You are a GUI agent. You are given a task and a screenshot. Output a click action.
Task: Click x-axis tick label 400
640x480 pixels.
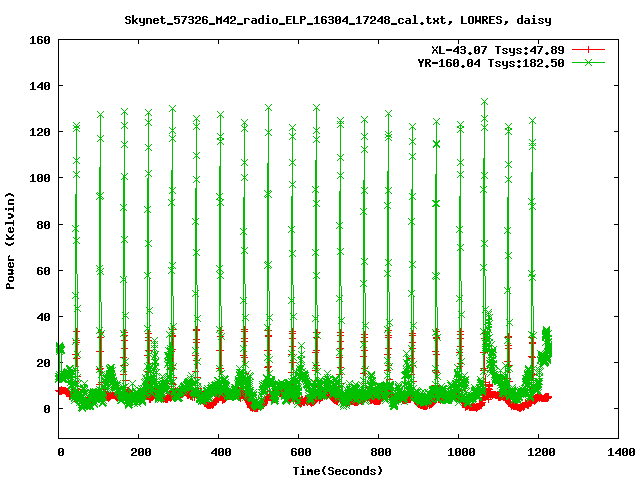coord(221,452)
